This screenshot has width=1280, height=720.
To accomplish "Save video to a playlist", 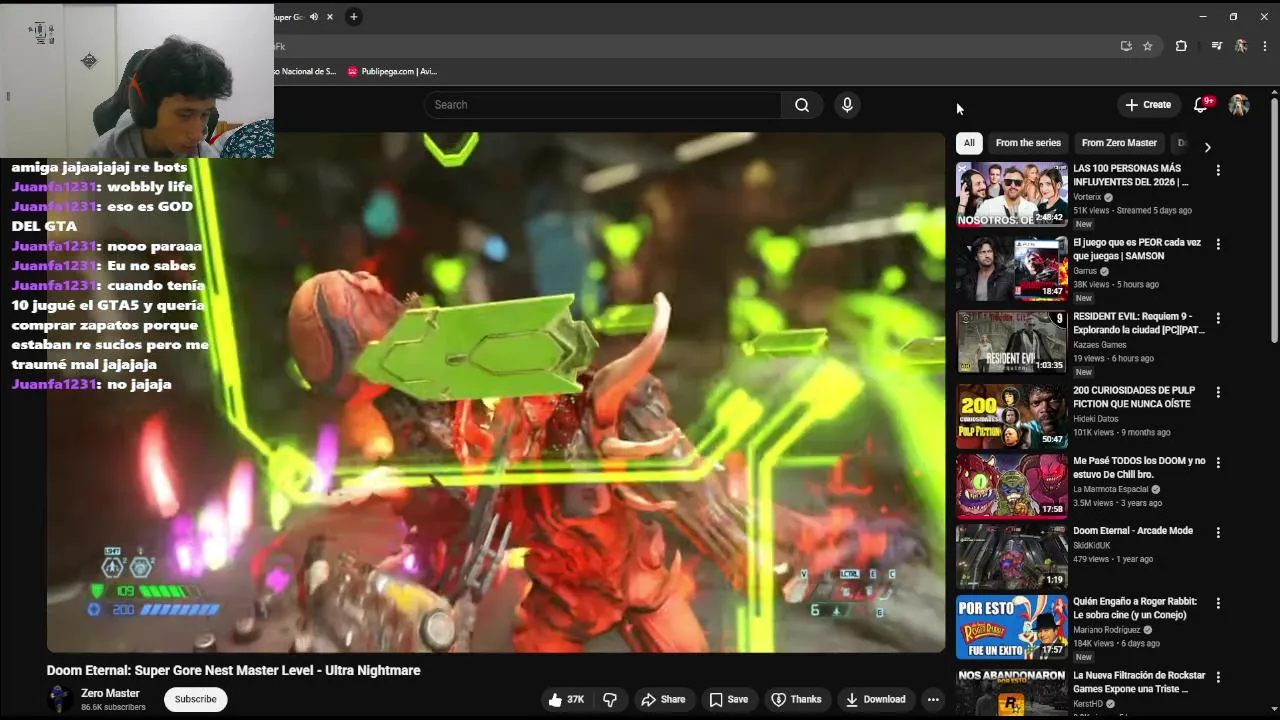I will point(728,700).
